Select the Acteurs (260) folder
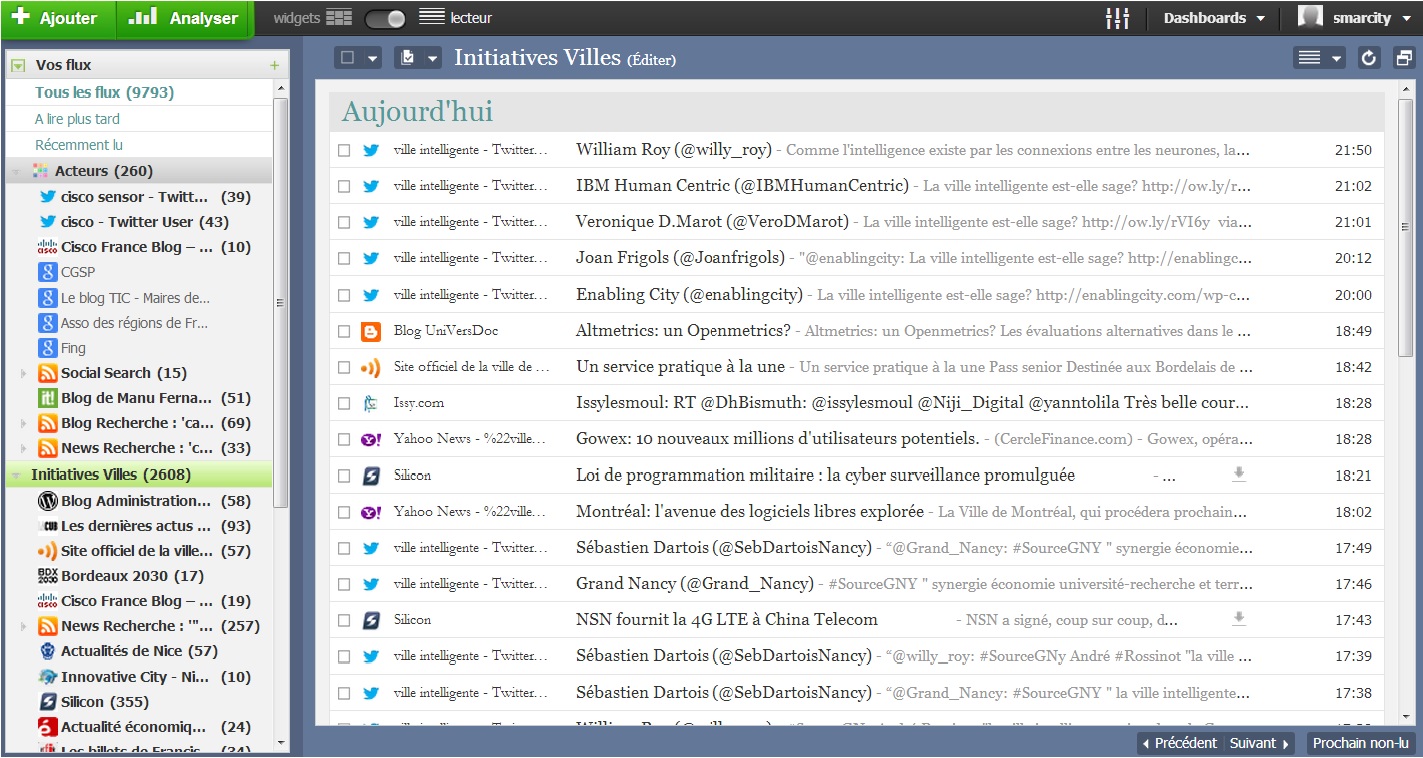Image resolution: width=1423 pixels, height=758 pixels. pos(139,171)
